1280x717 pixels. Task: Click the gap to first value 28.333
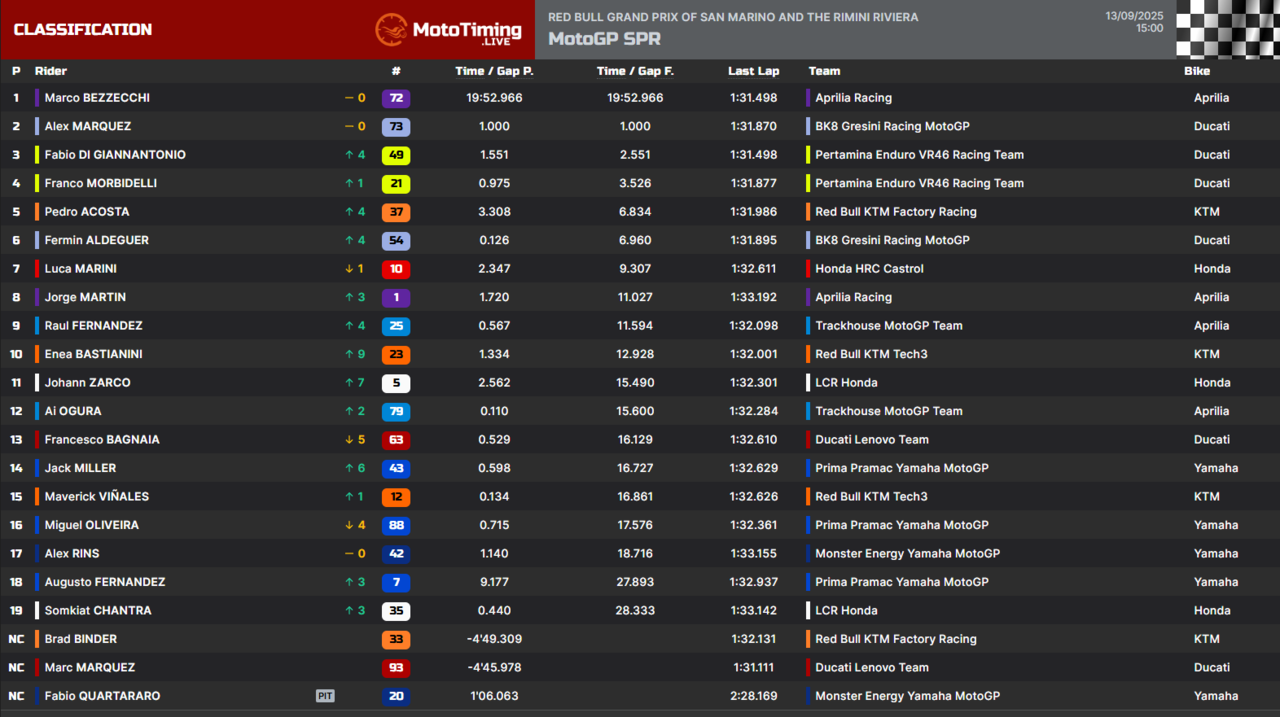point(635,611)
